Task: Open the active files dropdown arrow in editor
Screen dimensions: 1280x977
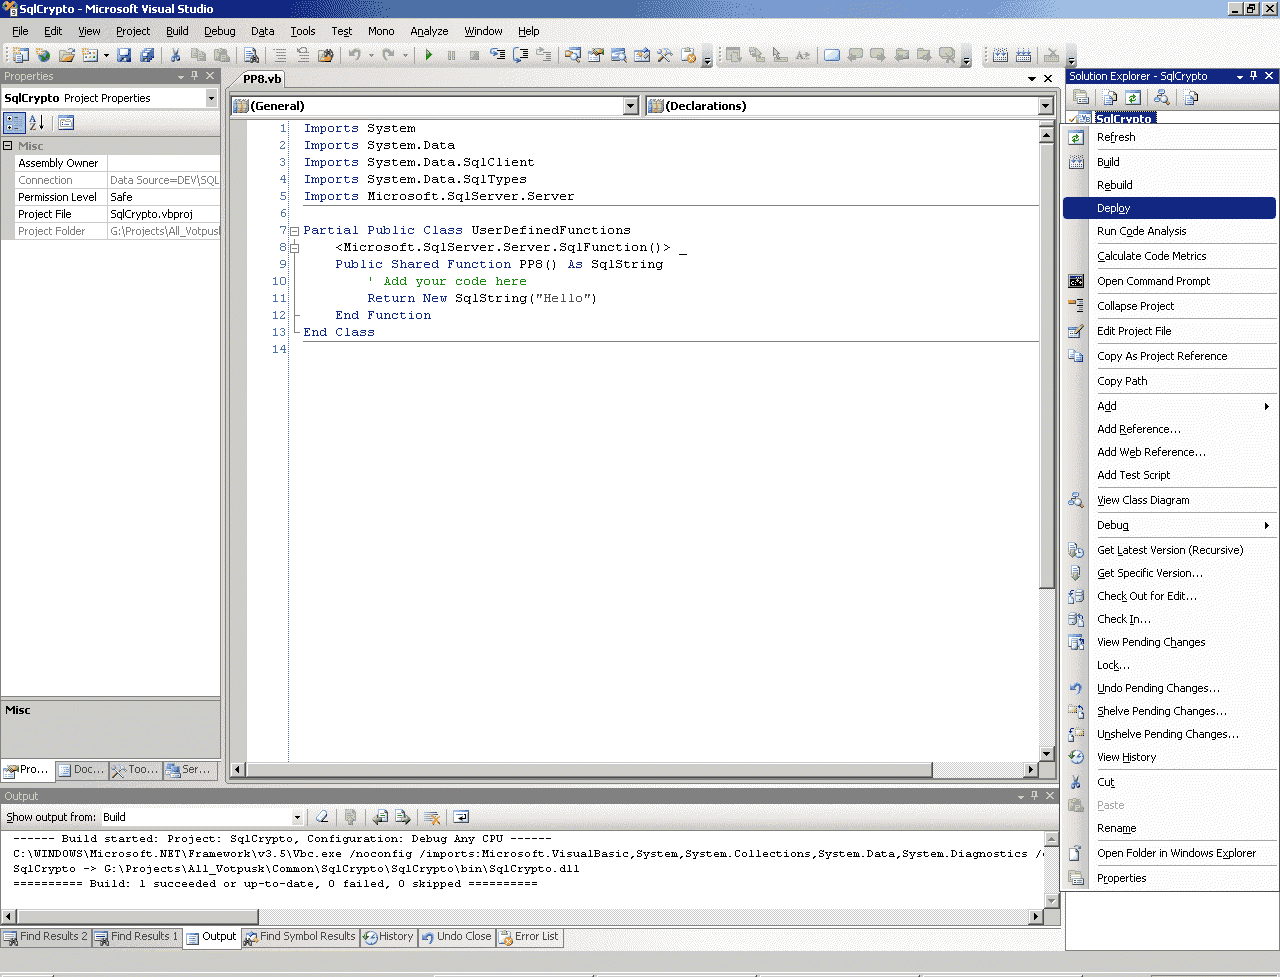Action: [x=1032, y=78]
